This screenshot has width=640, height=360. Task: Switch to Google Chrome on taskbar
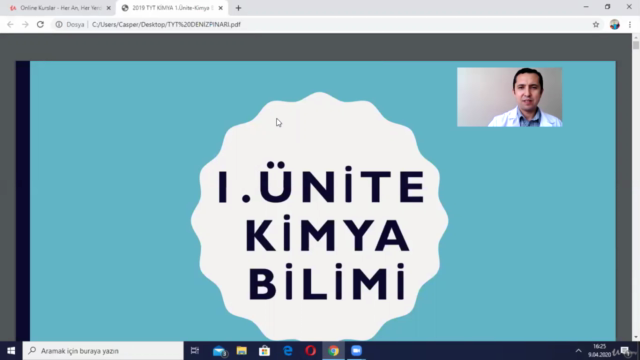tap(333, 351)
